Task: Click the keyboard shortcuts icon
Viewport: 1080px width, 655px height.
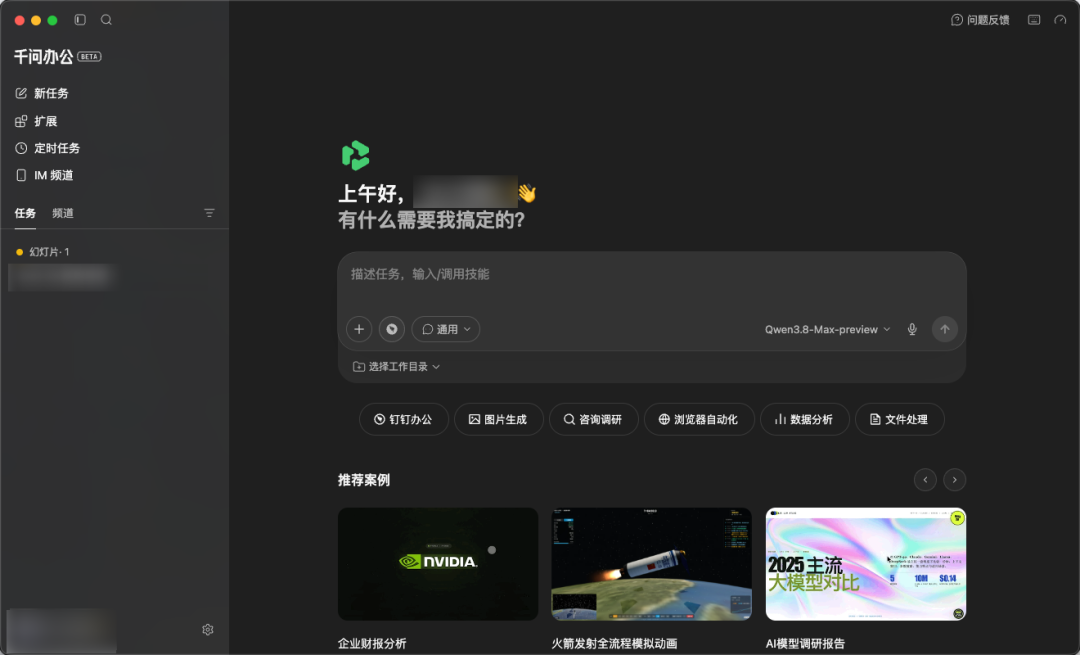Action: (1034, 20)
